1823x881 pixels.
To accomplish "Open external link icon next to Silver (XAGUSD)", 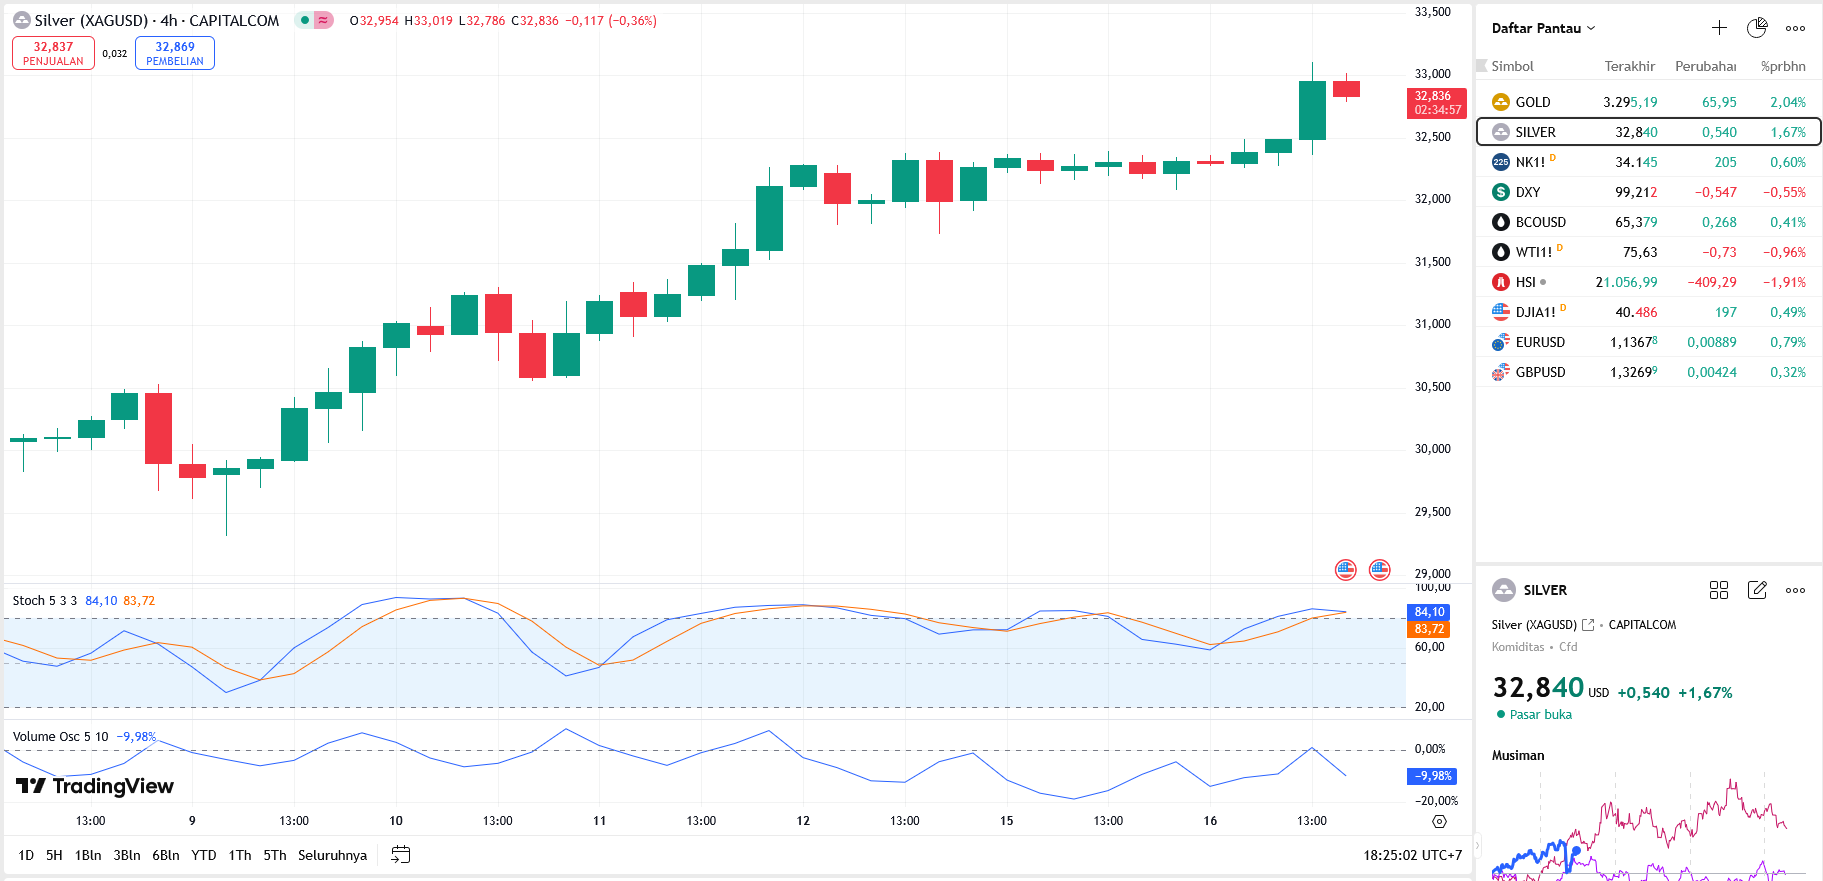I will point(1588,625).
